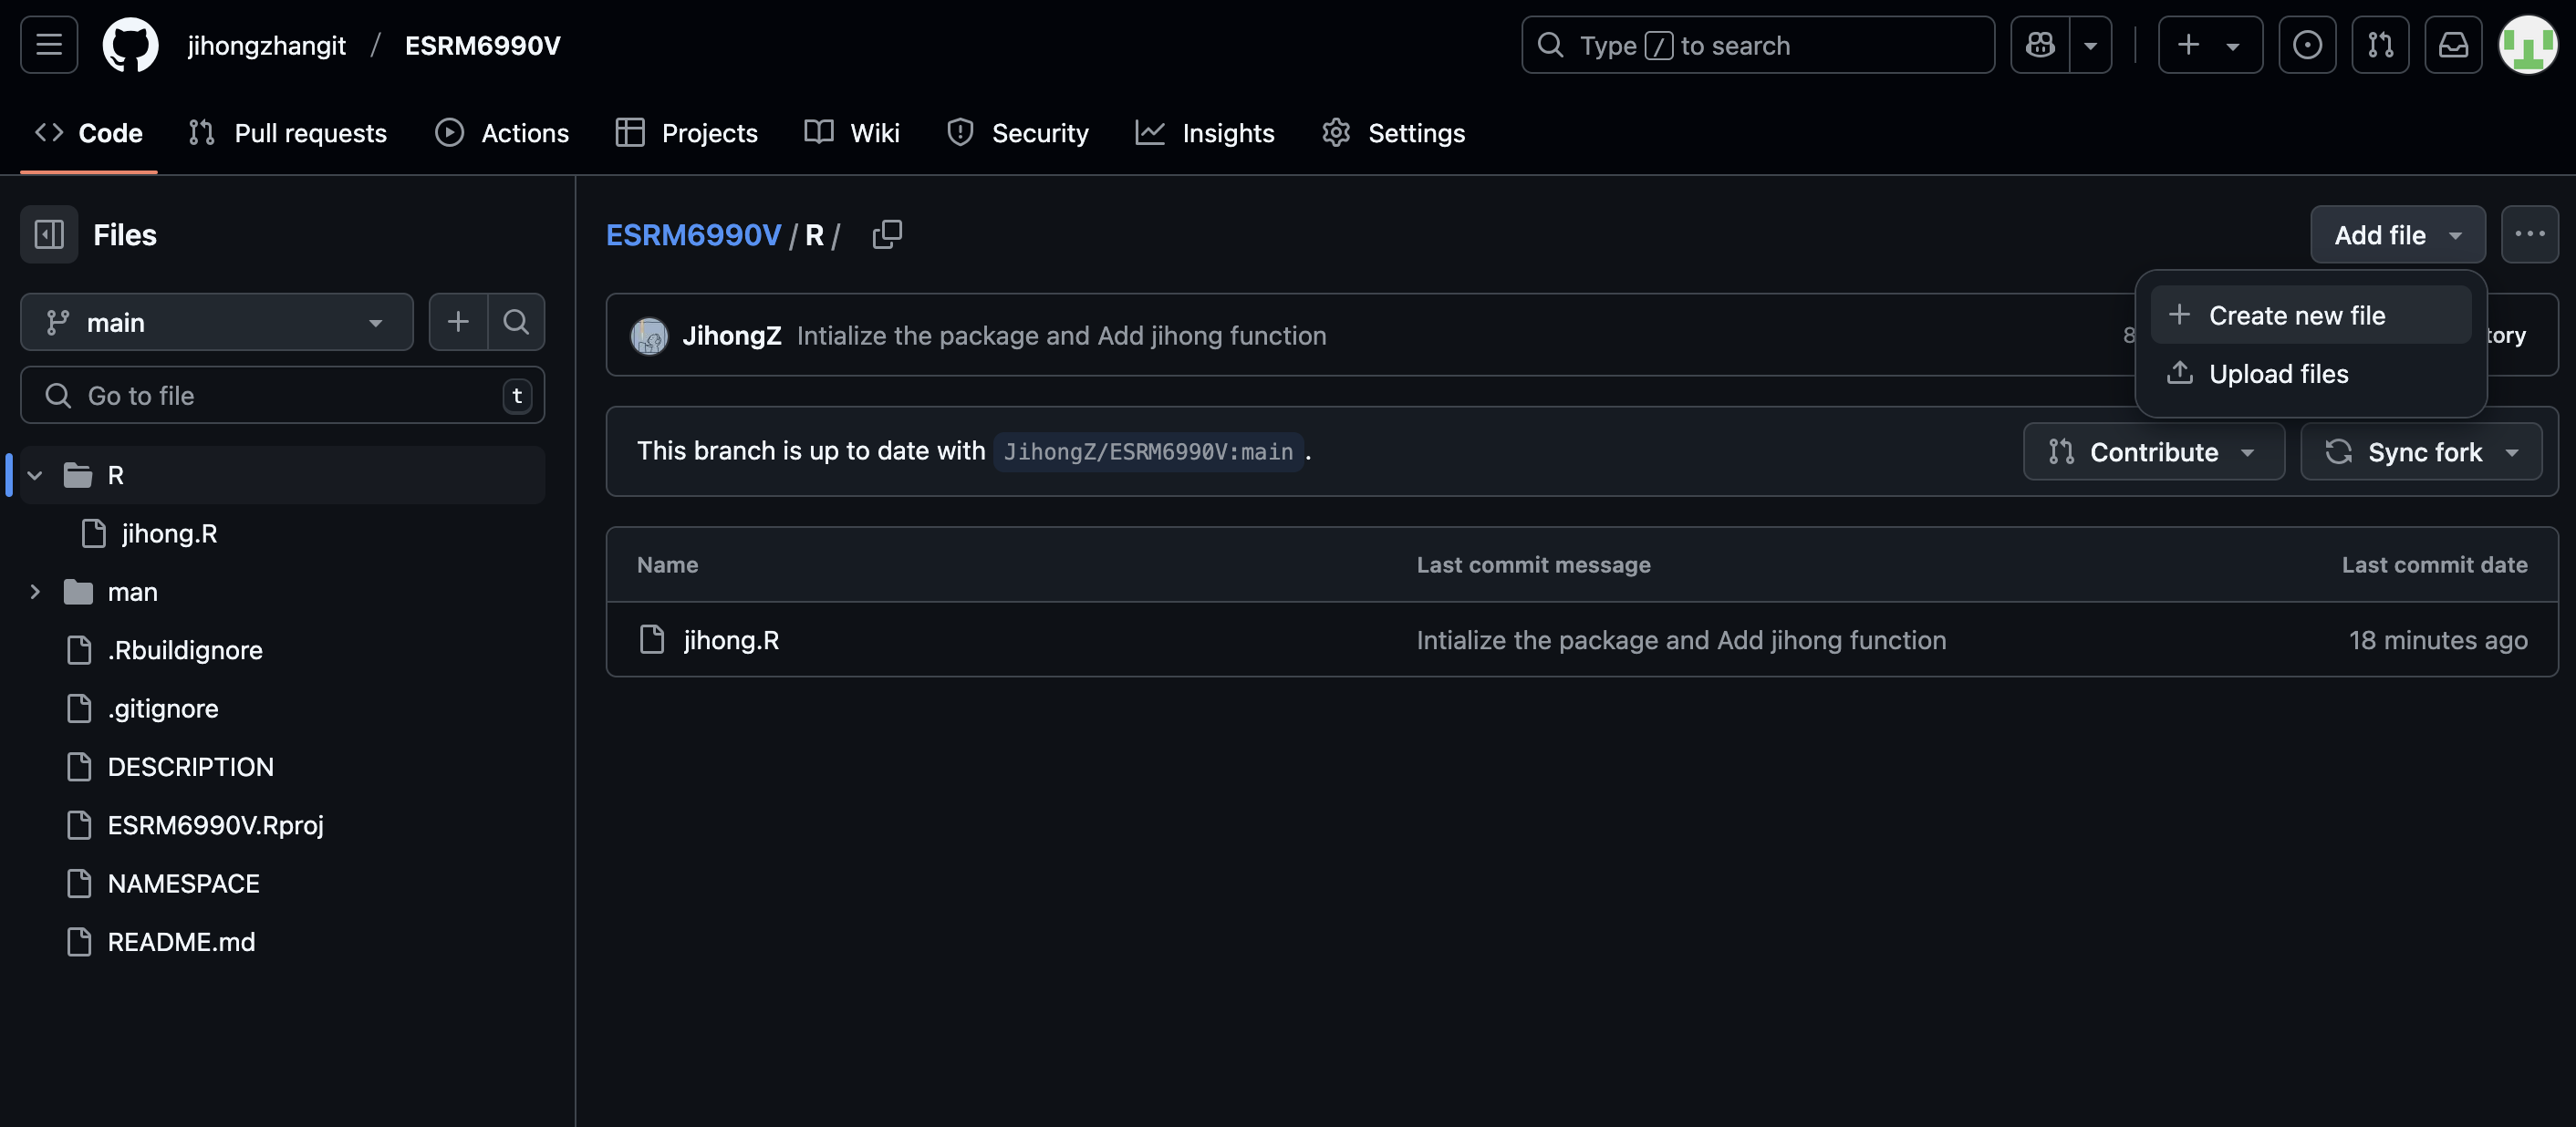
Task: Click '18 minutes ago' commit date
Action: (2437, 640)
